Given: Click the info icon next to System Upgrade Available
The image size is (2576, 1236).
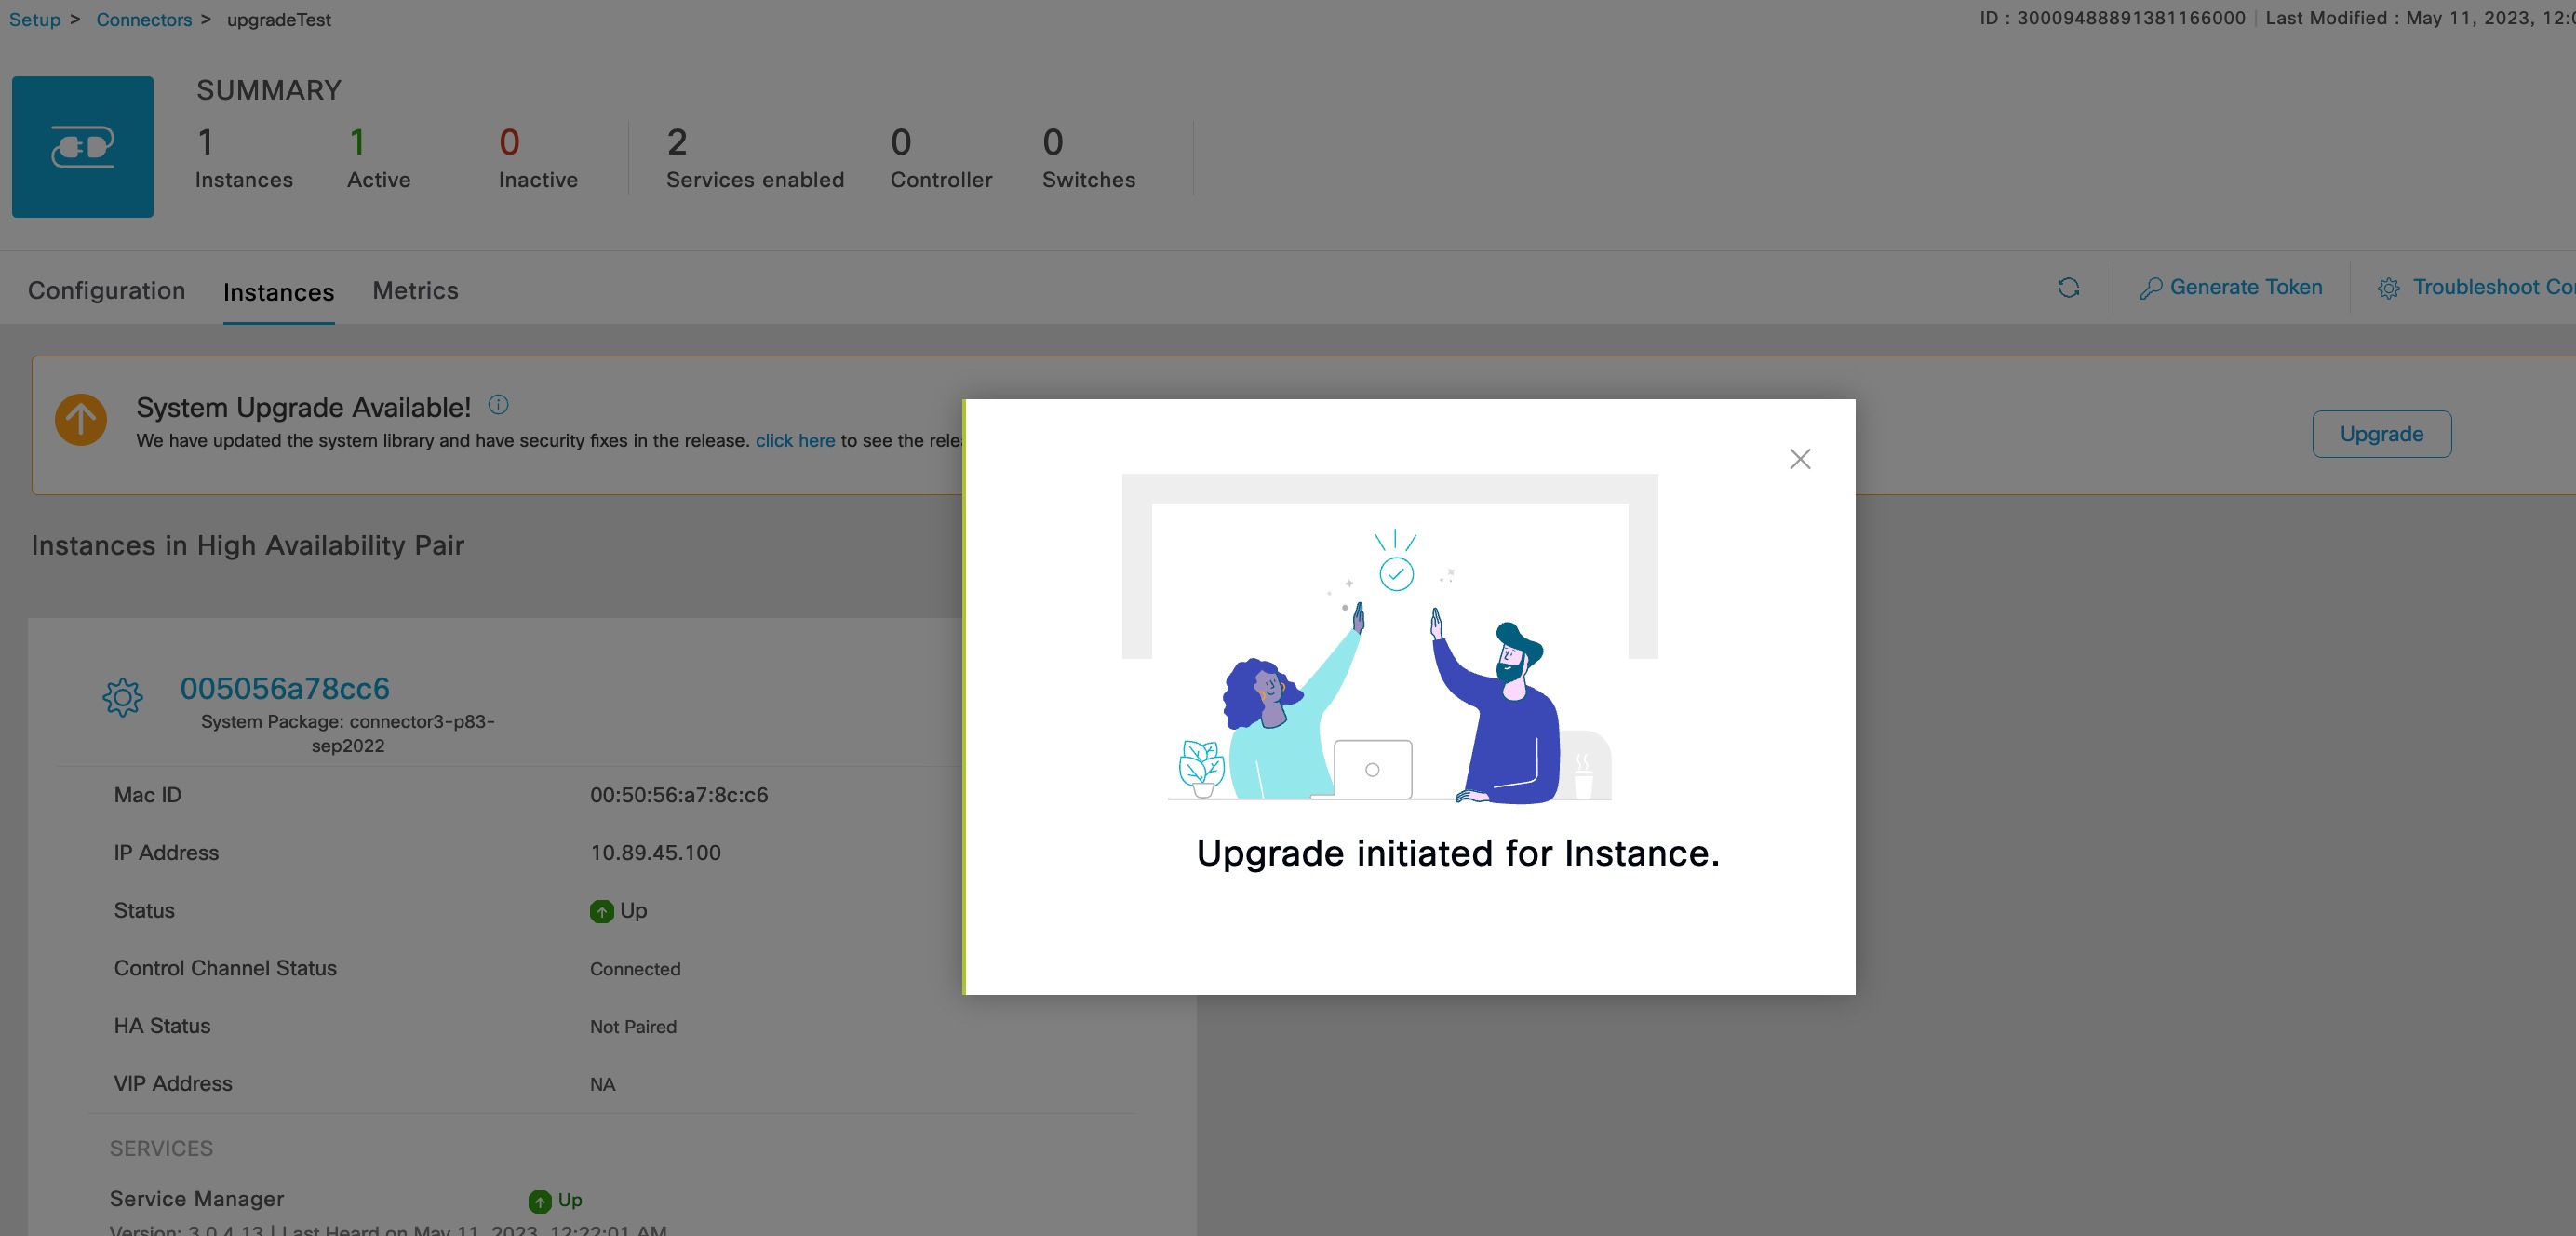Looking at the screenshot, I should 497,404.
